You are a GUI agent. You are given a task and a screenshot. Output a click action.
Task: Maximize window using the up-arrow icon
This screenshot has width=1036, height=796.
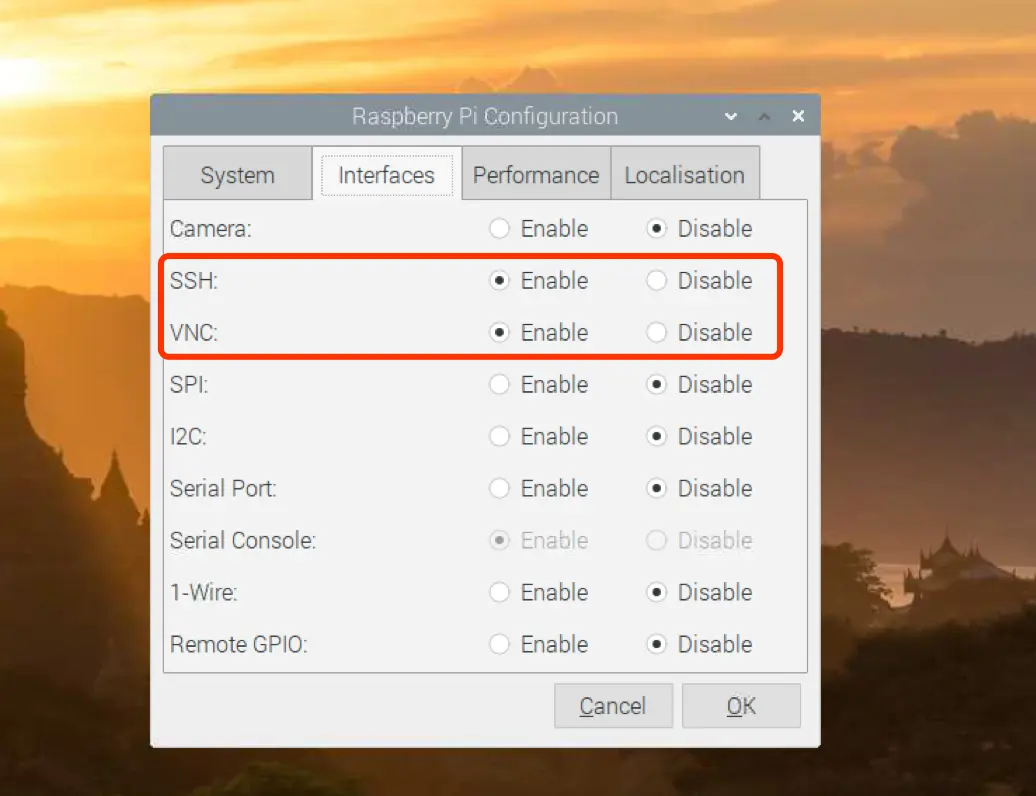(765, 117)
